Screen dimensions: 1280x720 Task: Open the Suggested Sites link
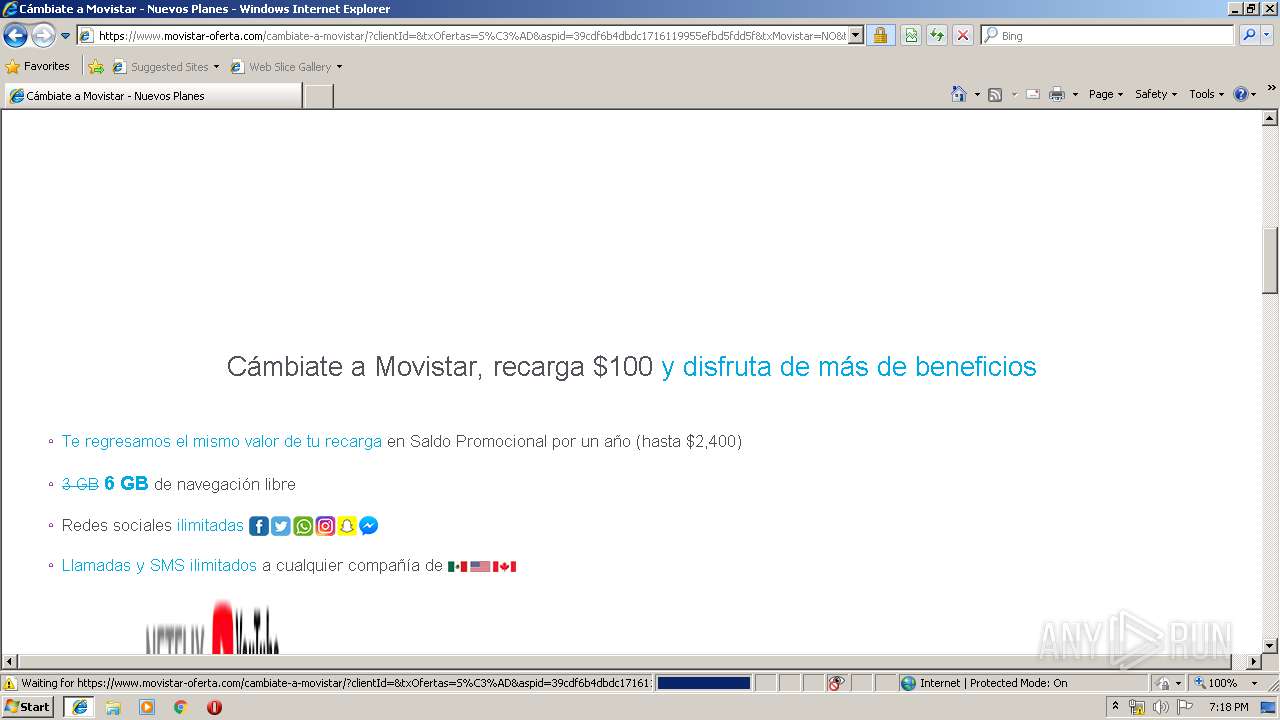point(165,67)
